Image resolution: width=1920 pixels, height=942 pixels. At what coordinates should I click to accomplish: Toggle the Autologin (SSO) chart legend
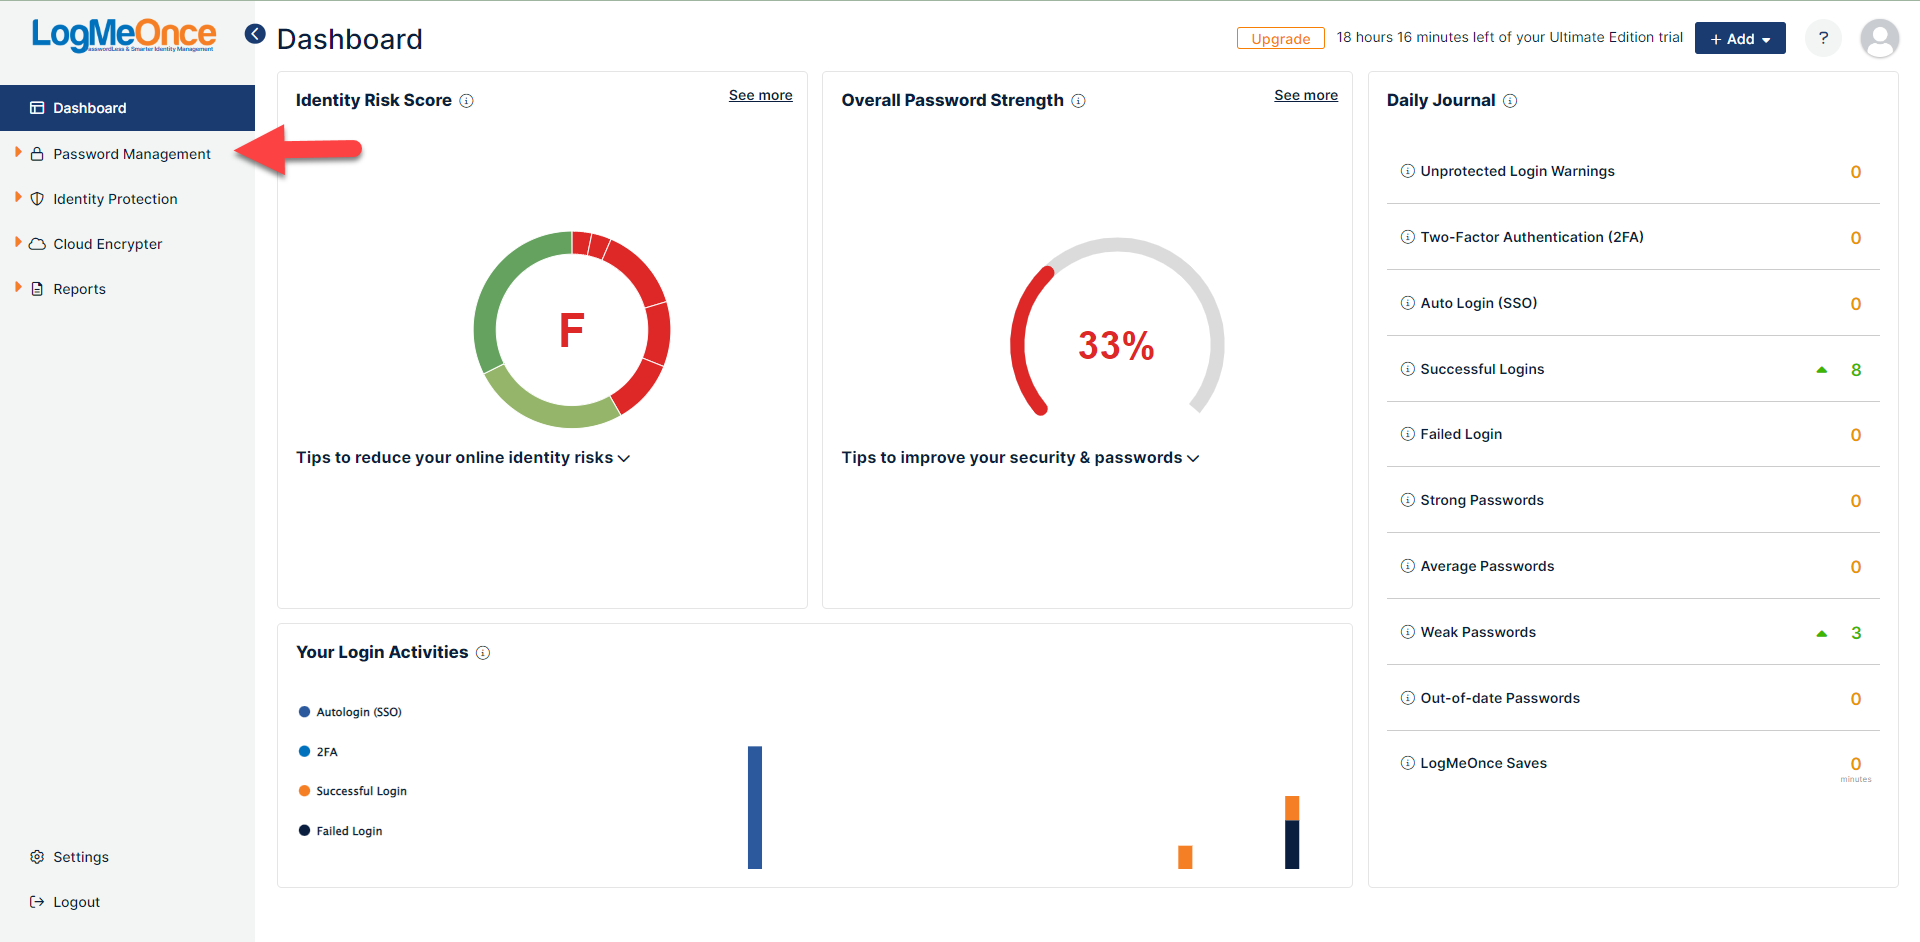(350, 712)
